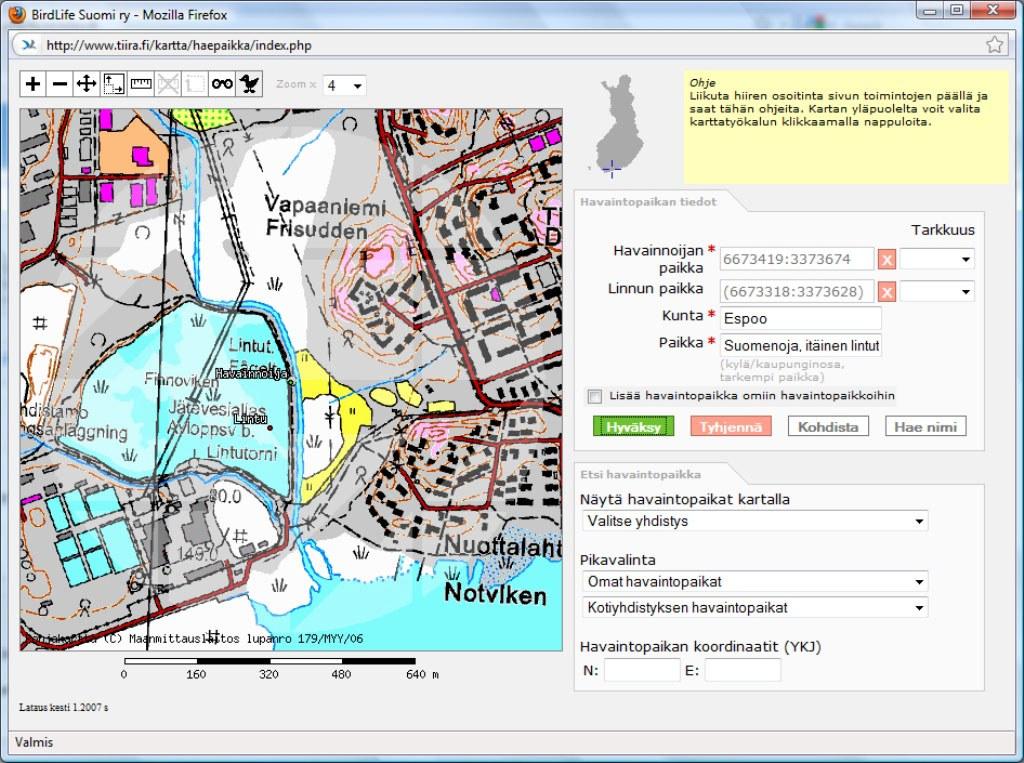This screenshot has height=763, width=1024.
Task: Activate the pan/move map tool
Action: [87, 84]
